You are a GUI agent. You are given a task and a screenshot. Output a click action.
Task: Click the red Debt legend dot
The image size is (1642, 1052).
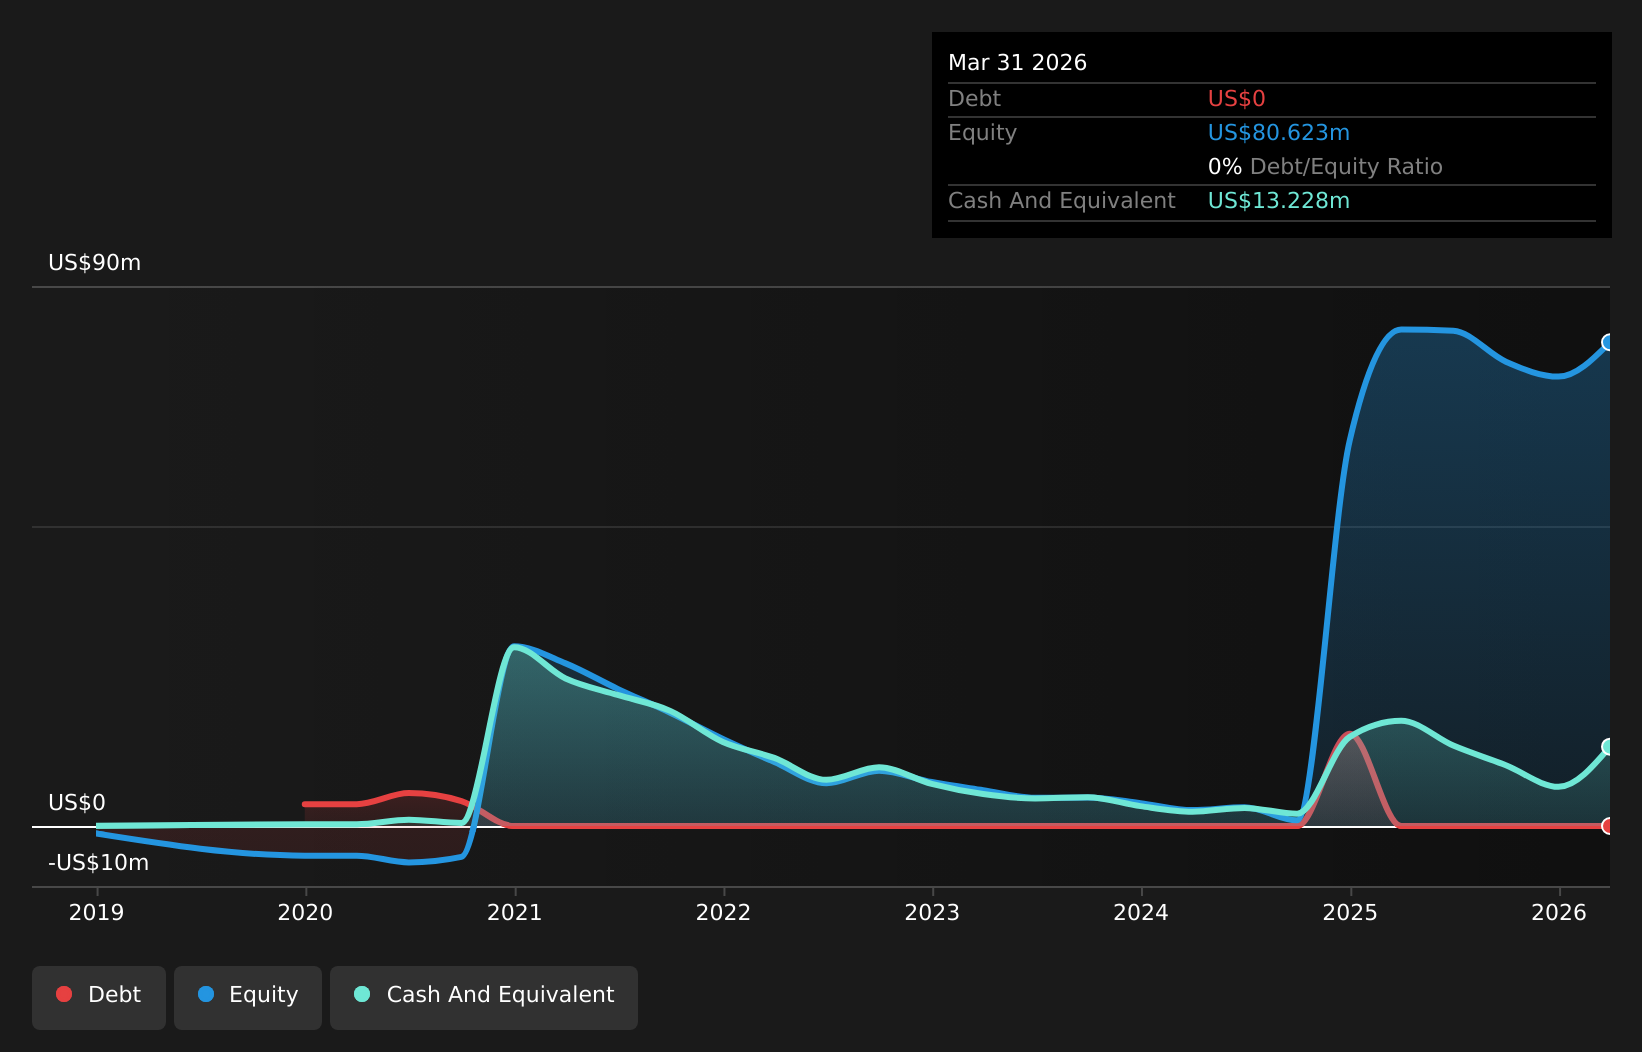tap(64, 994)
